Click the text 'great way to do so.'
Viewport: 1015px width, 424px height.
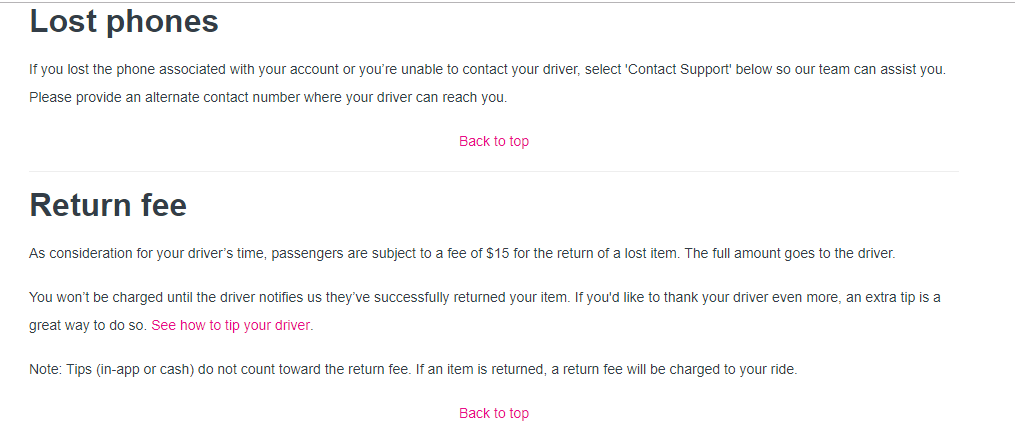pos(88,325)
